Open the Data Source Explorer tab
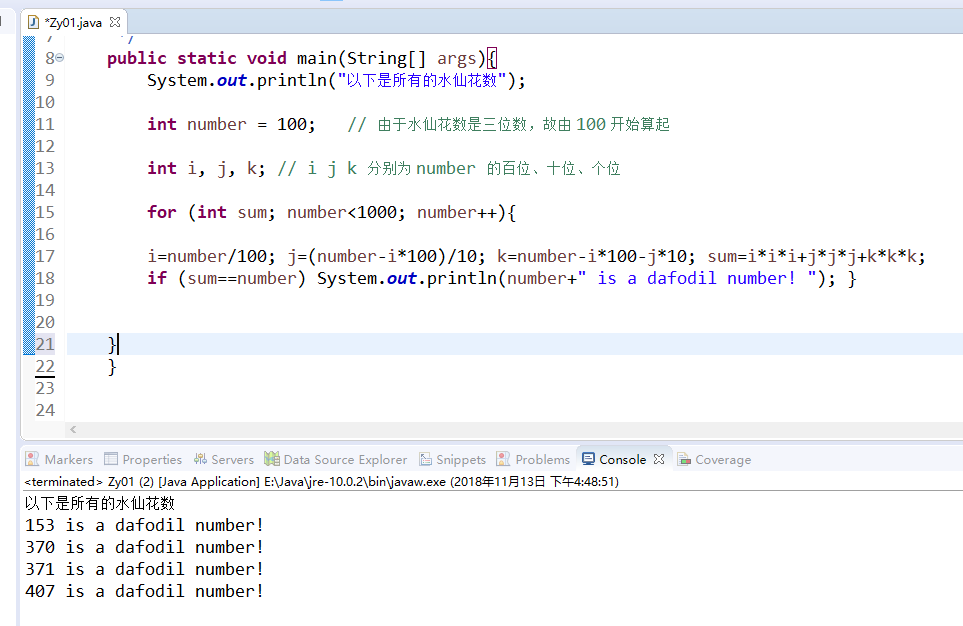 (335, 460)
